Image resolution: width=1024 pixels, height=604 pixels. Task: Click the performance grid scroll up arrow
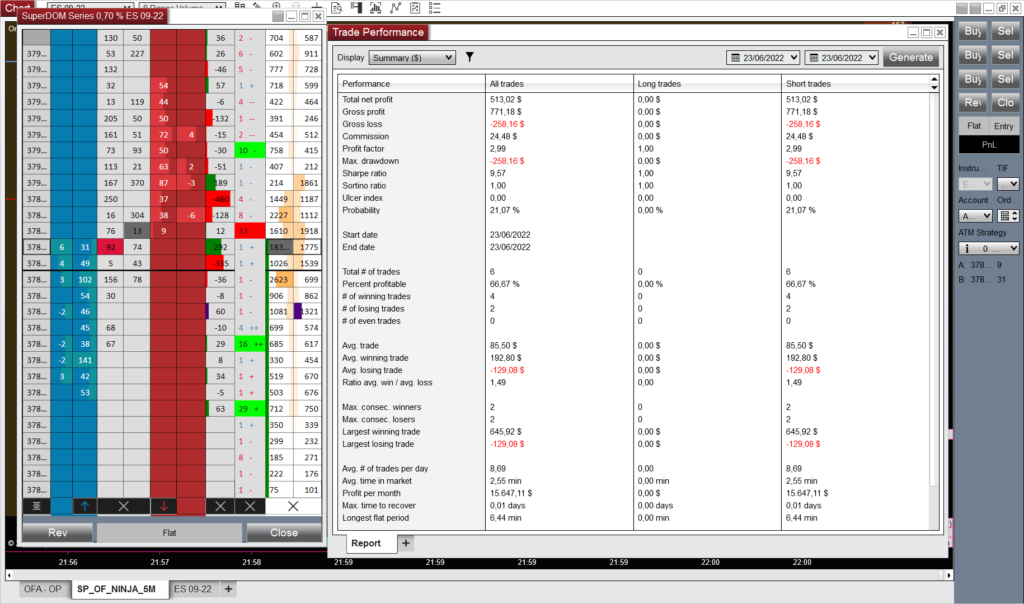(935, 79)
